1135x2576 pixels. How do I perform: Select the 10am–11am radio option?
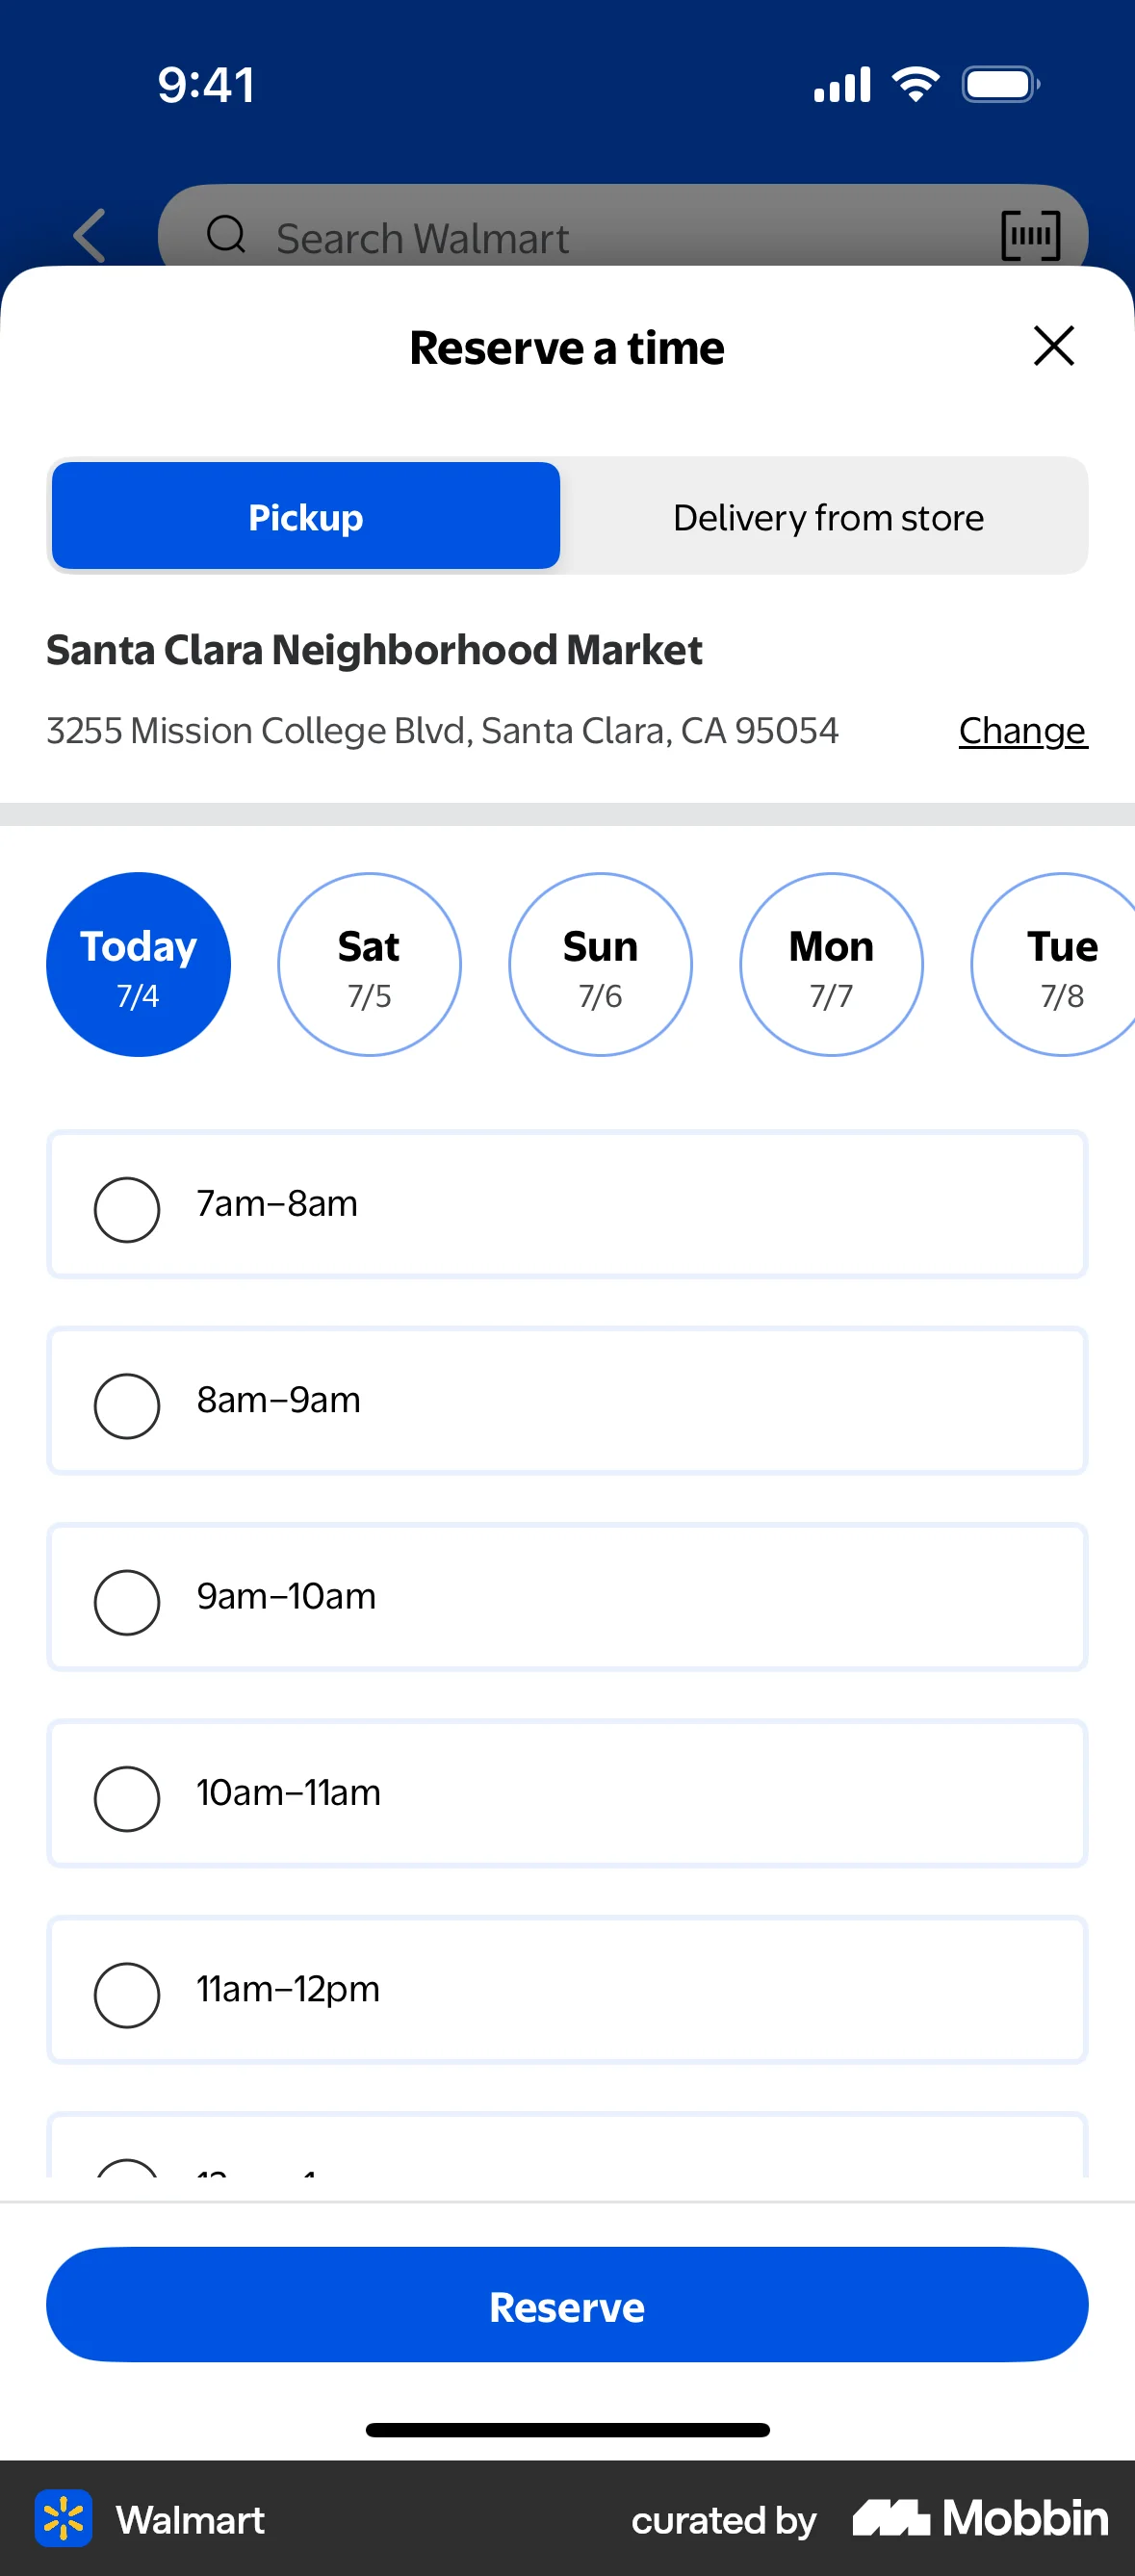[127, 1798]
